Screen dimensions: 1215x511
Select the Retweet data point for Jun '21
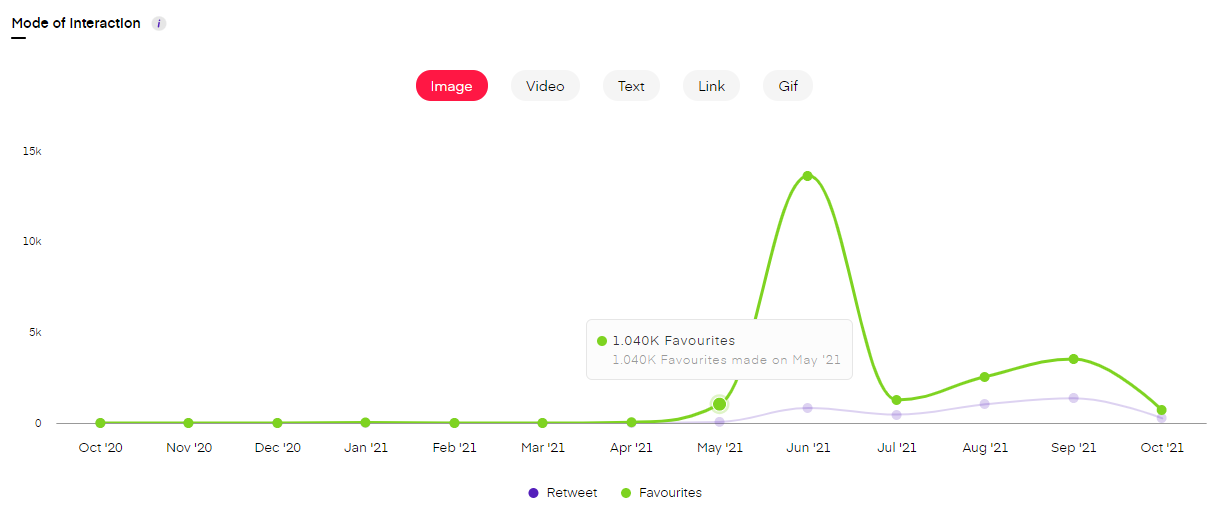807,408
